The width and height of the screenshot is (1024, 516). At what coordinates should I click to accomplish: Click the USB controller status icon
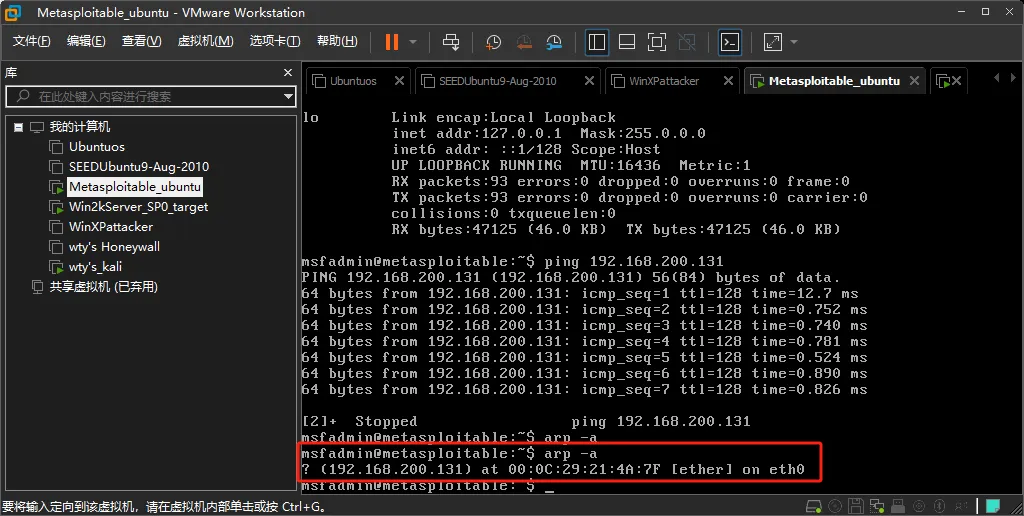tap(898, 506)
